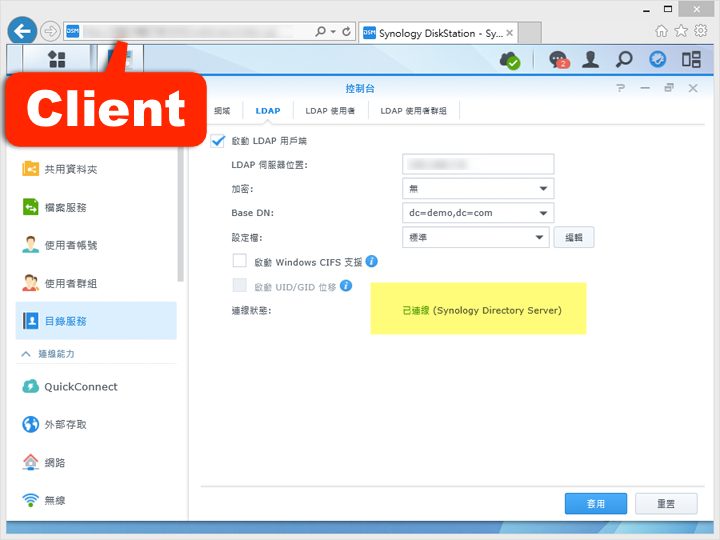Collapse the 連線能力 section

(26, 354)
